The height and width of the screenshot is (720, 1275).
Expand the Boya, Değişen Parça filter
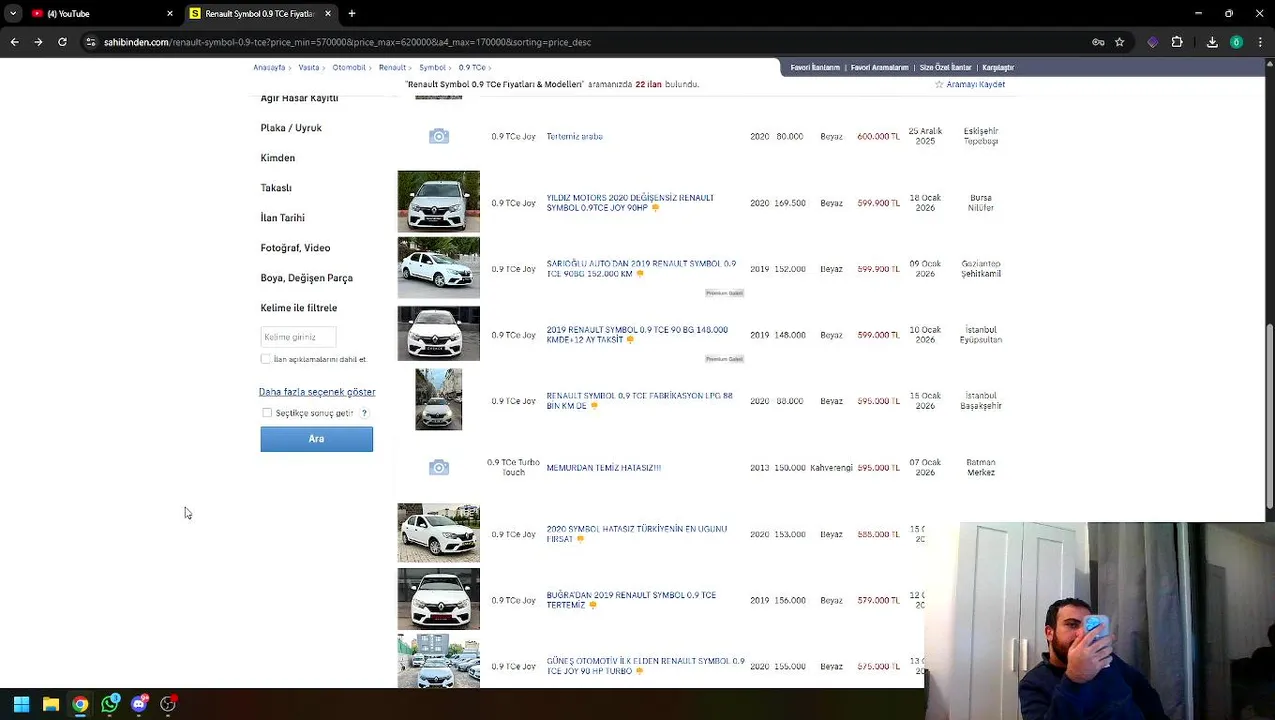tap(306, 278)
